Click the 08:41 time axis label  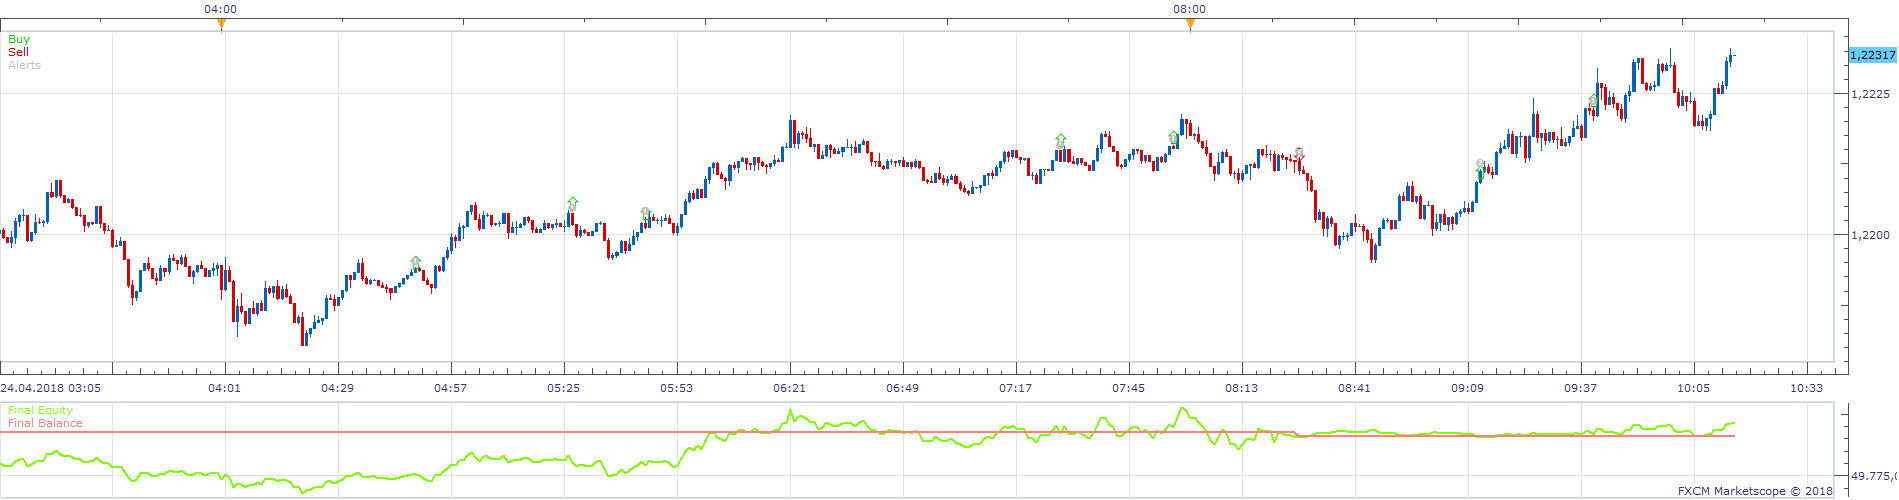coord(1355,388)
